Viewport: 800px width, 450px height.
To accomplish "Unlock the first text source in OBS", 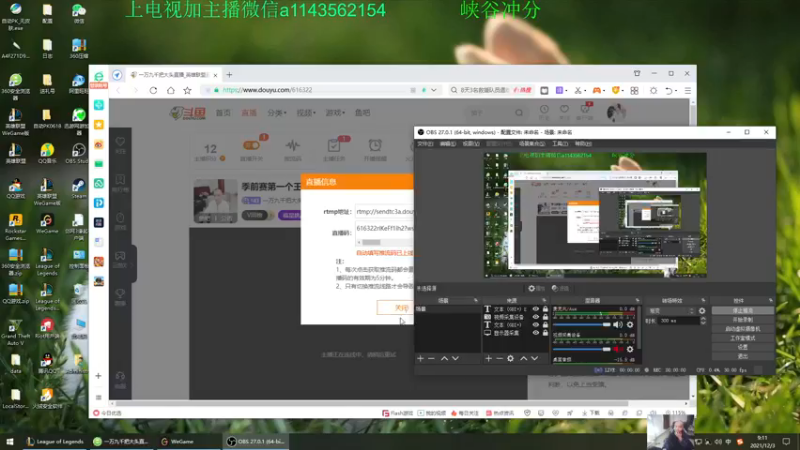I will [x=545, y=309].
